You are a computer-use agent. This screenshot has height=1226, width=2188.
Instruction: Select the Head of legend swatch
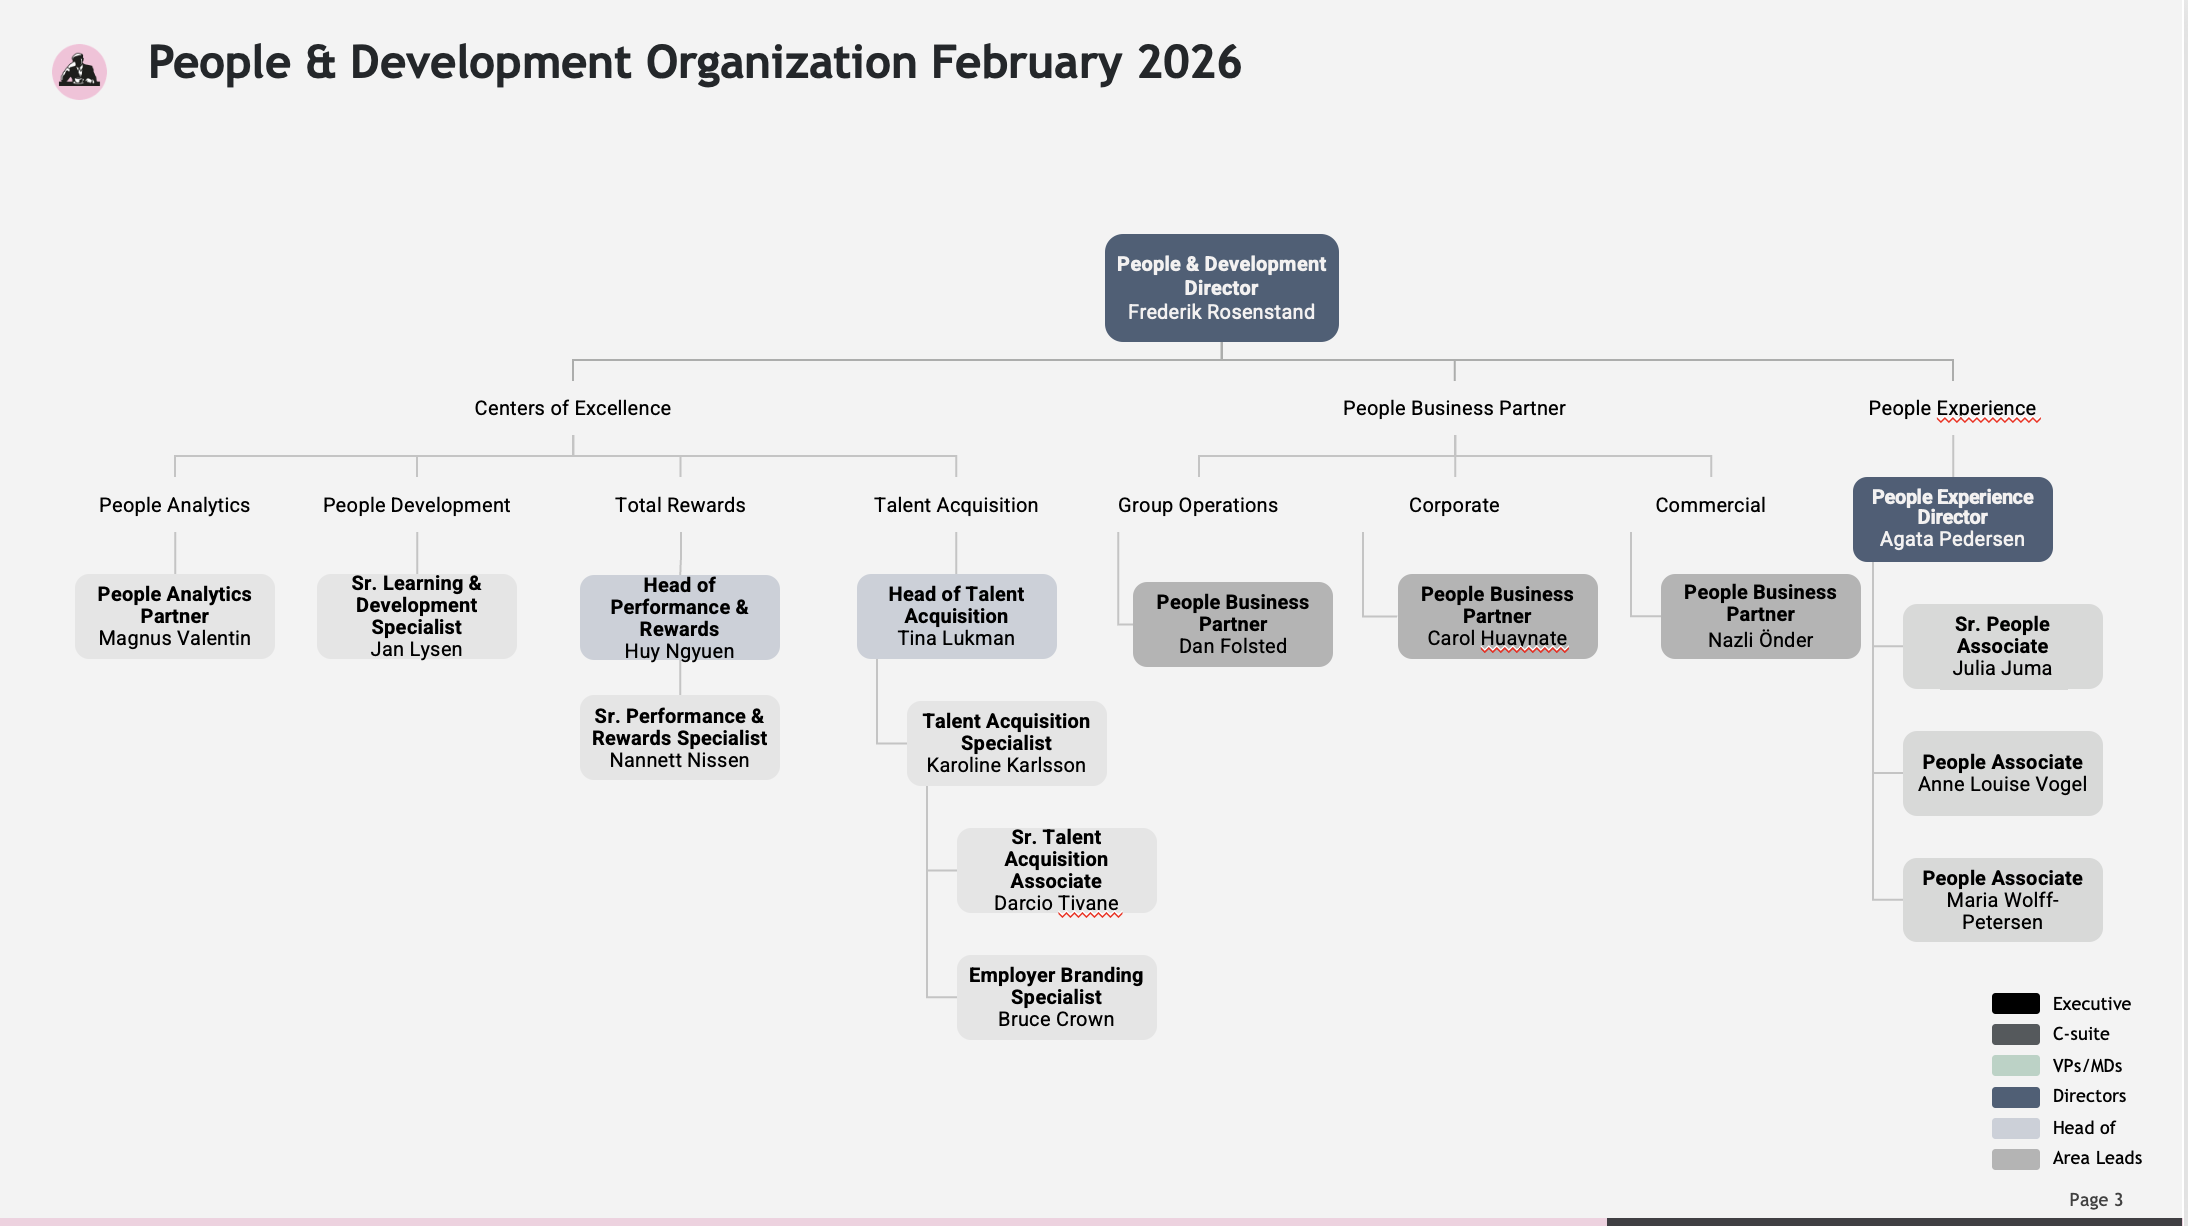[x=2015, y=1128]
